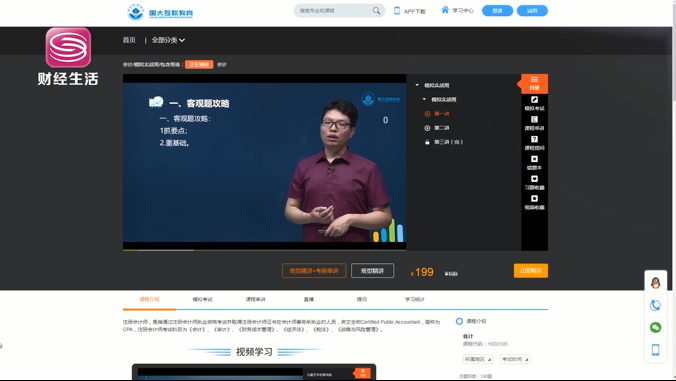Click the phone call floating icon
Viewport: 676px width, 381px height.
[x=655, y=305]
